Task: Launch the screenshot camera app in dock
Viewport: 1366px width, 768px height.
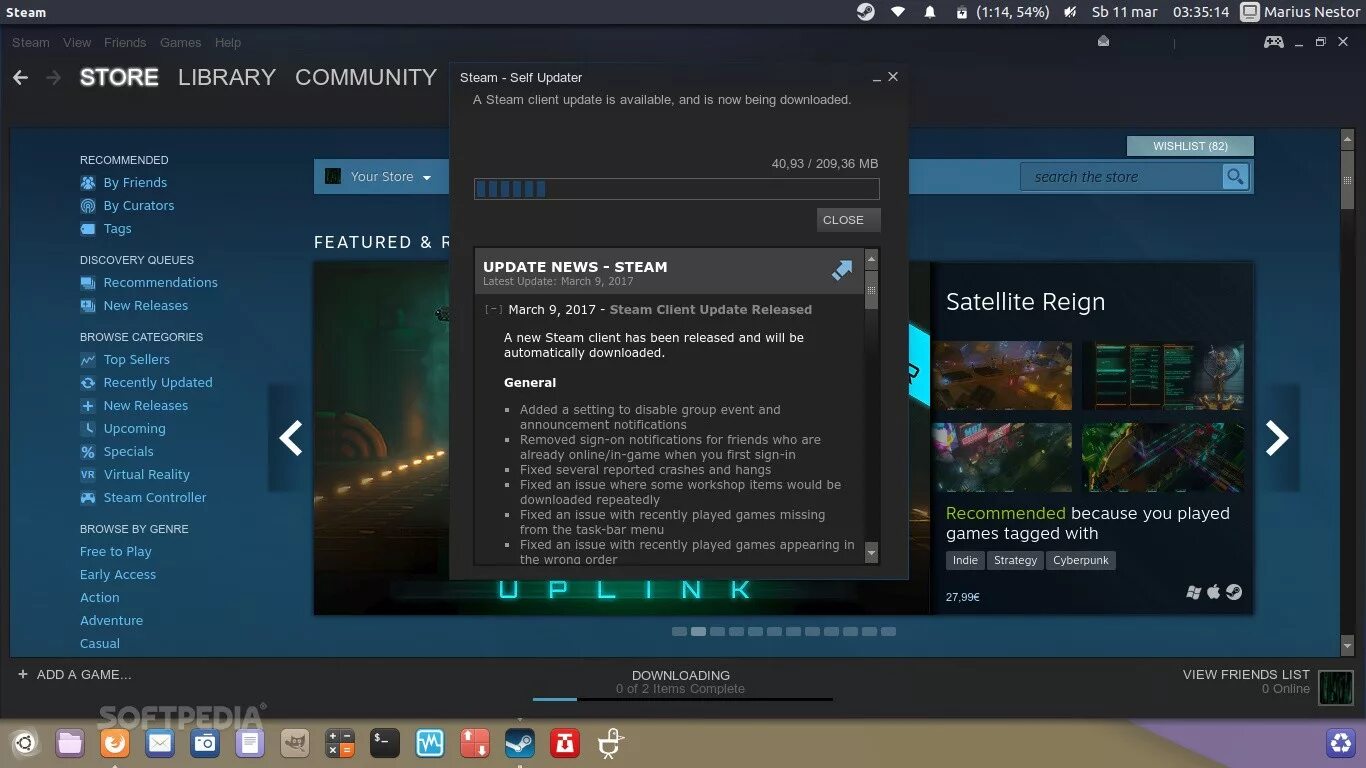Action: pos(205,743)
